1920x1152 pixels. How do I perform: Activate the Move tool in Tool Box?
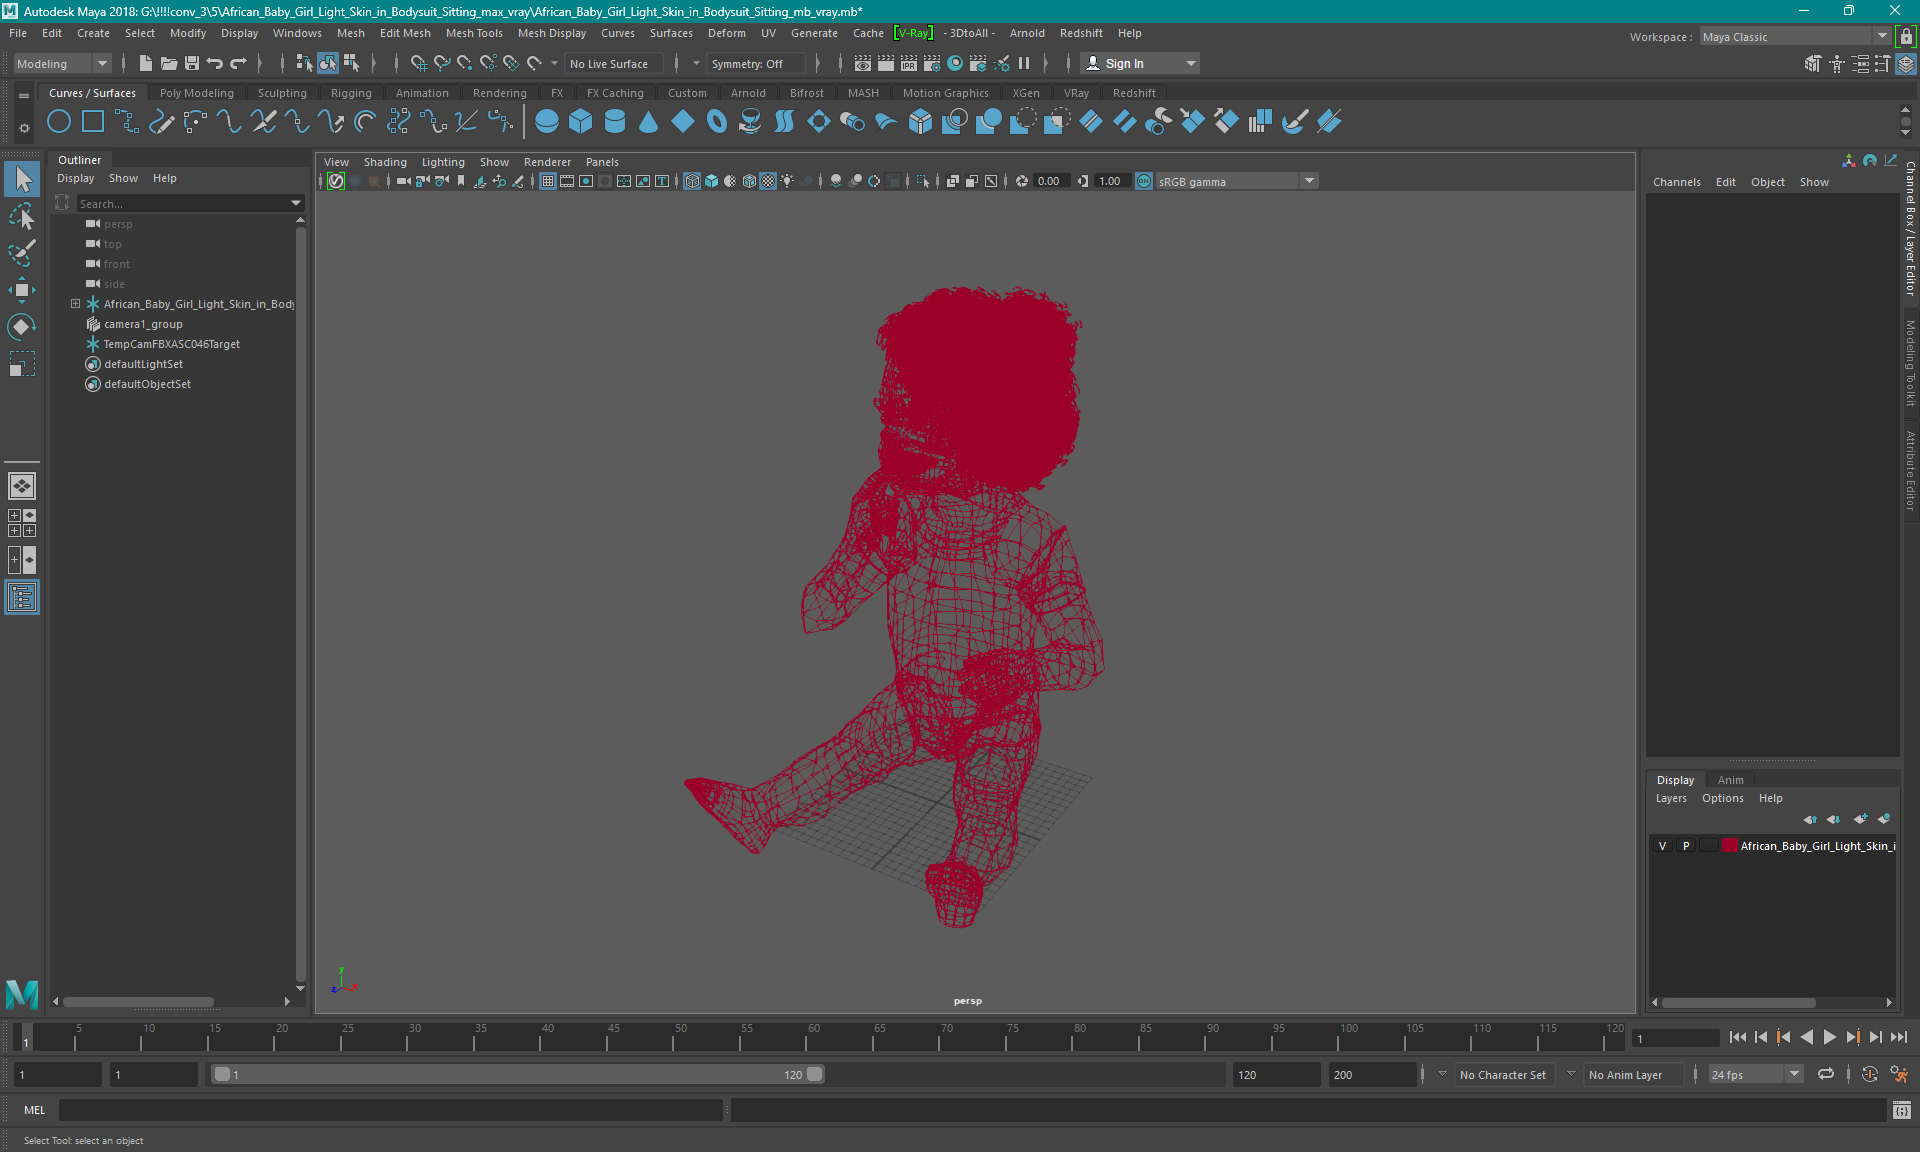click(22, 290)
